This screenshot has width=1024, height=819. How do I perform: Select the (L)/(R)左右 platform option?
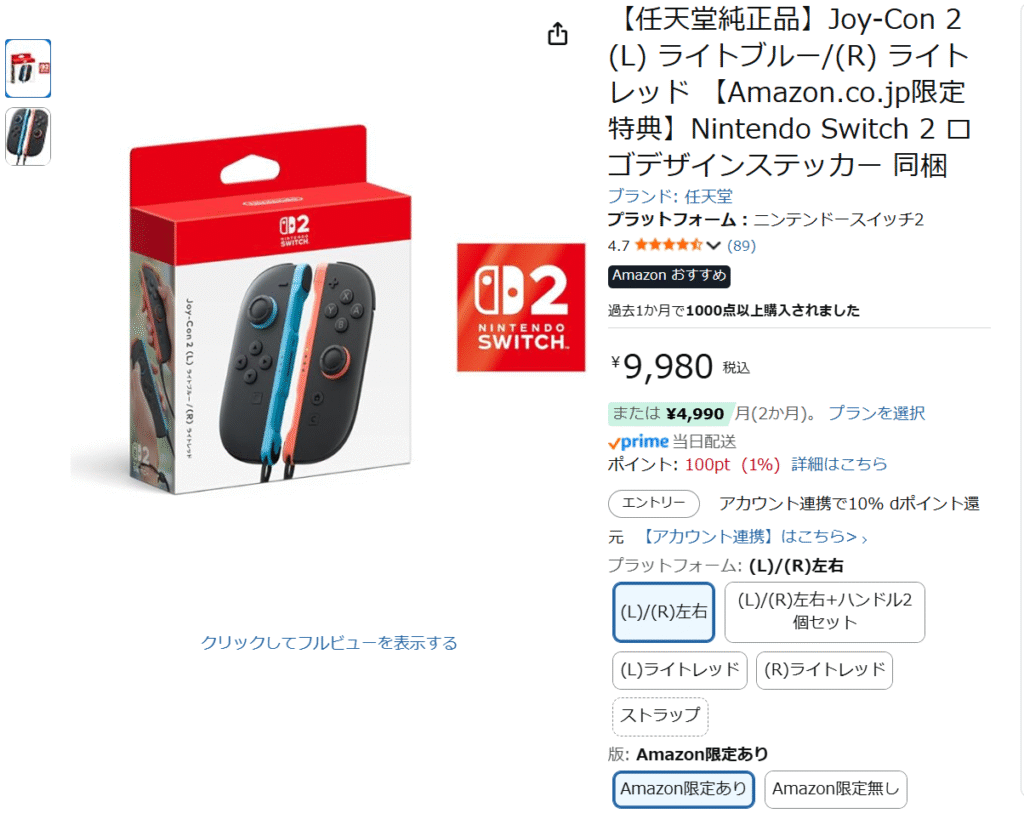click(664, 613)
